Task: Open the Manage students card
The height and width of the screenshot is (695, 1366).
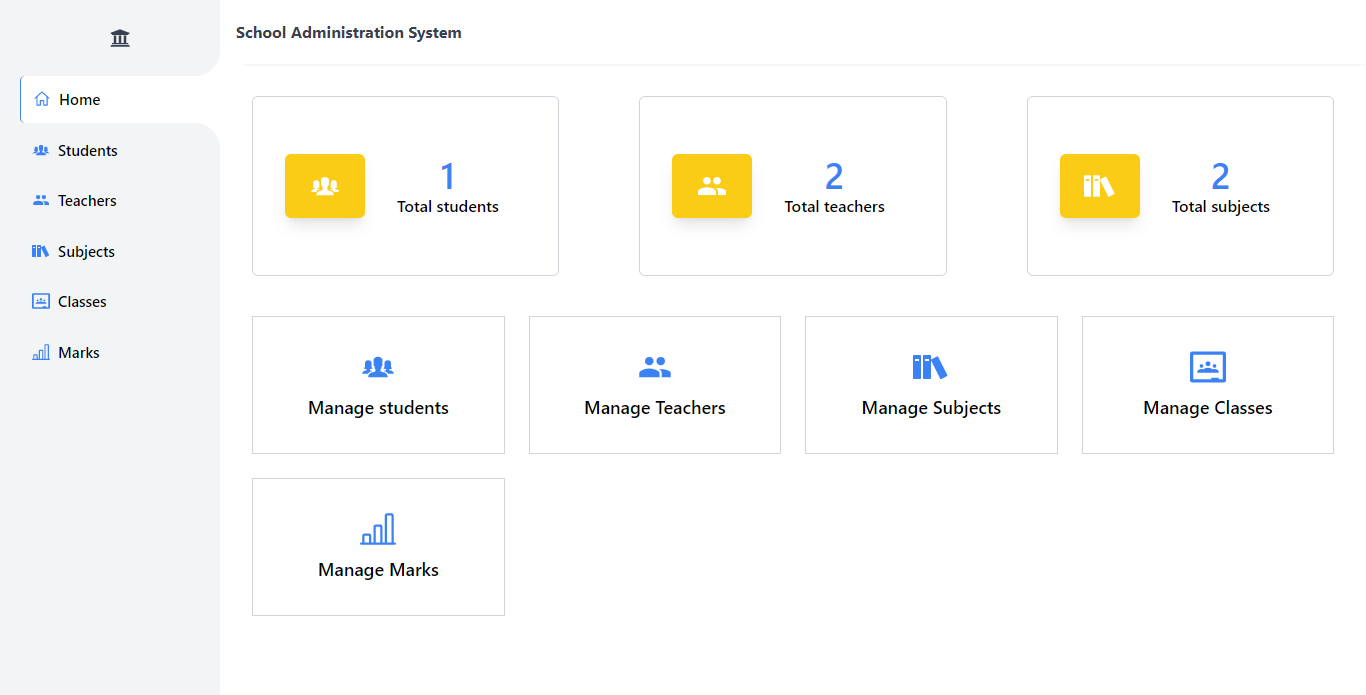Action: coord(378,385)
